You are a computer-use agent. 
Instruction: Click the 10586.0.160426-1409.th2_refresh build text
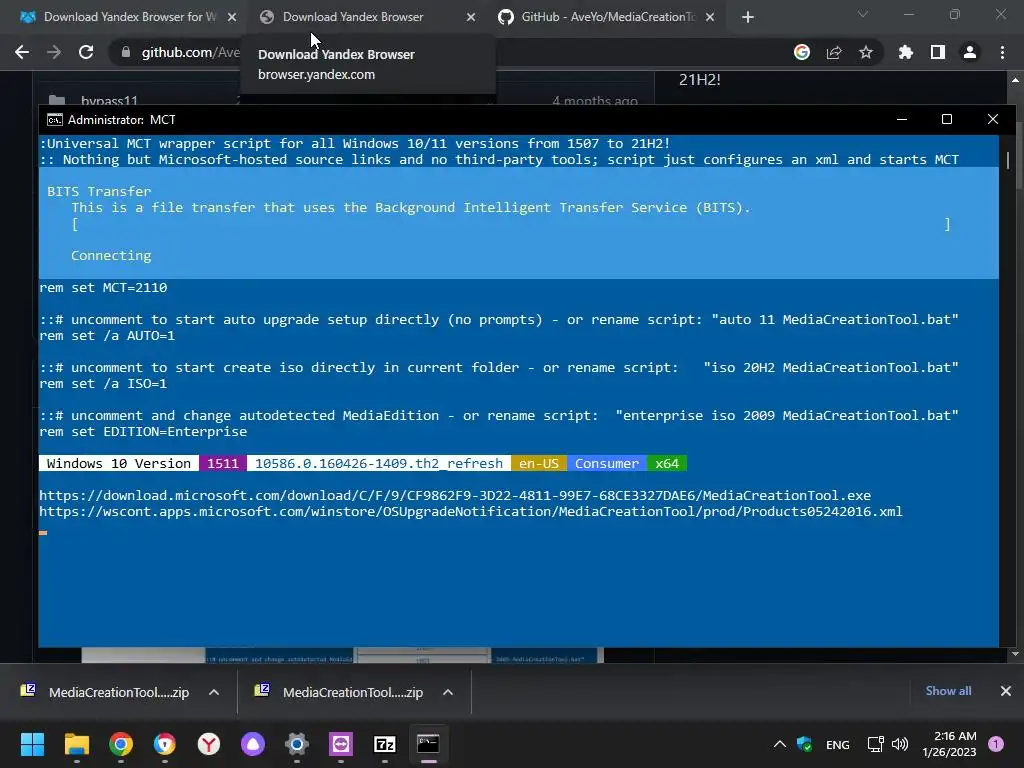(x=379, y=463)
